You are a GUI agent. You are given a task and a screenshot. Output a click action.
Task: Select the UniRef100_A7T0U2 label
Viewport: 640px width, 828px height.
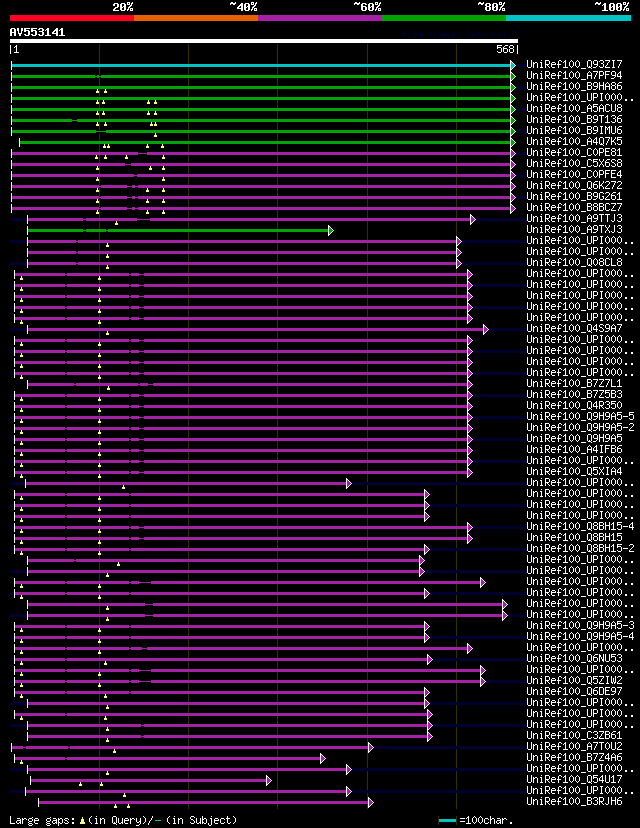tap(574, 747)
